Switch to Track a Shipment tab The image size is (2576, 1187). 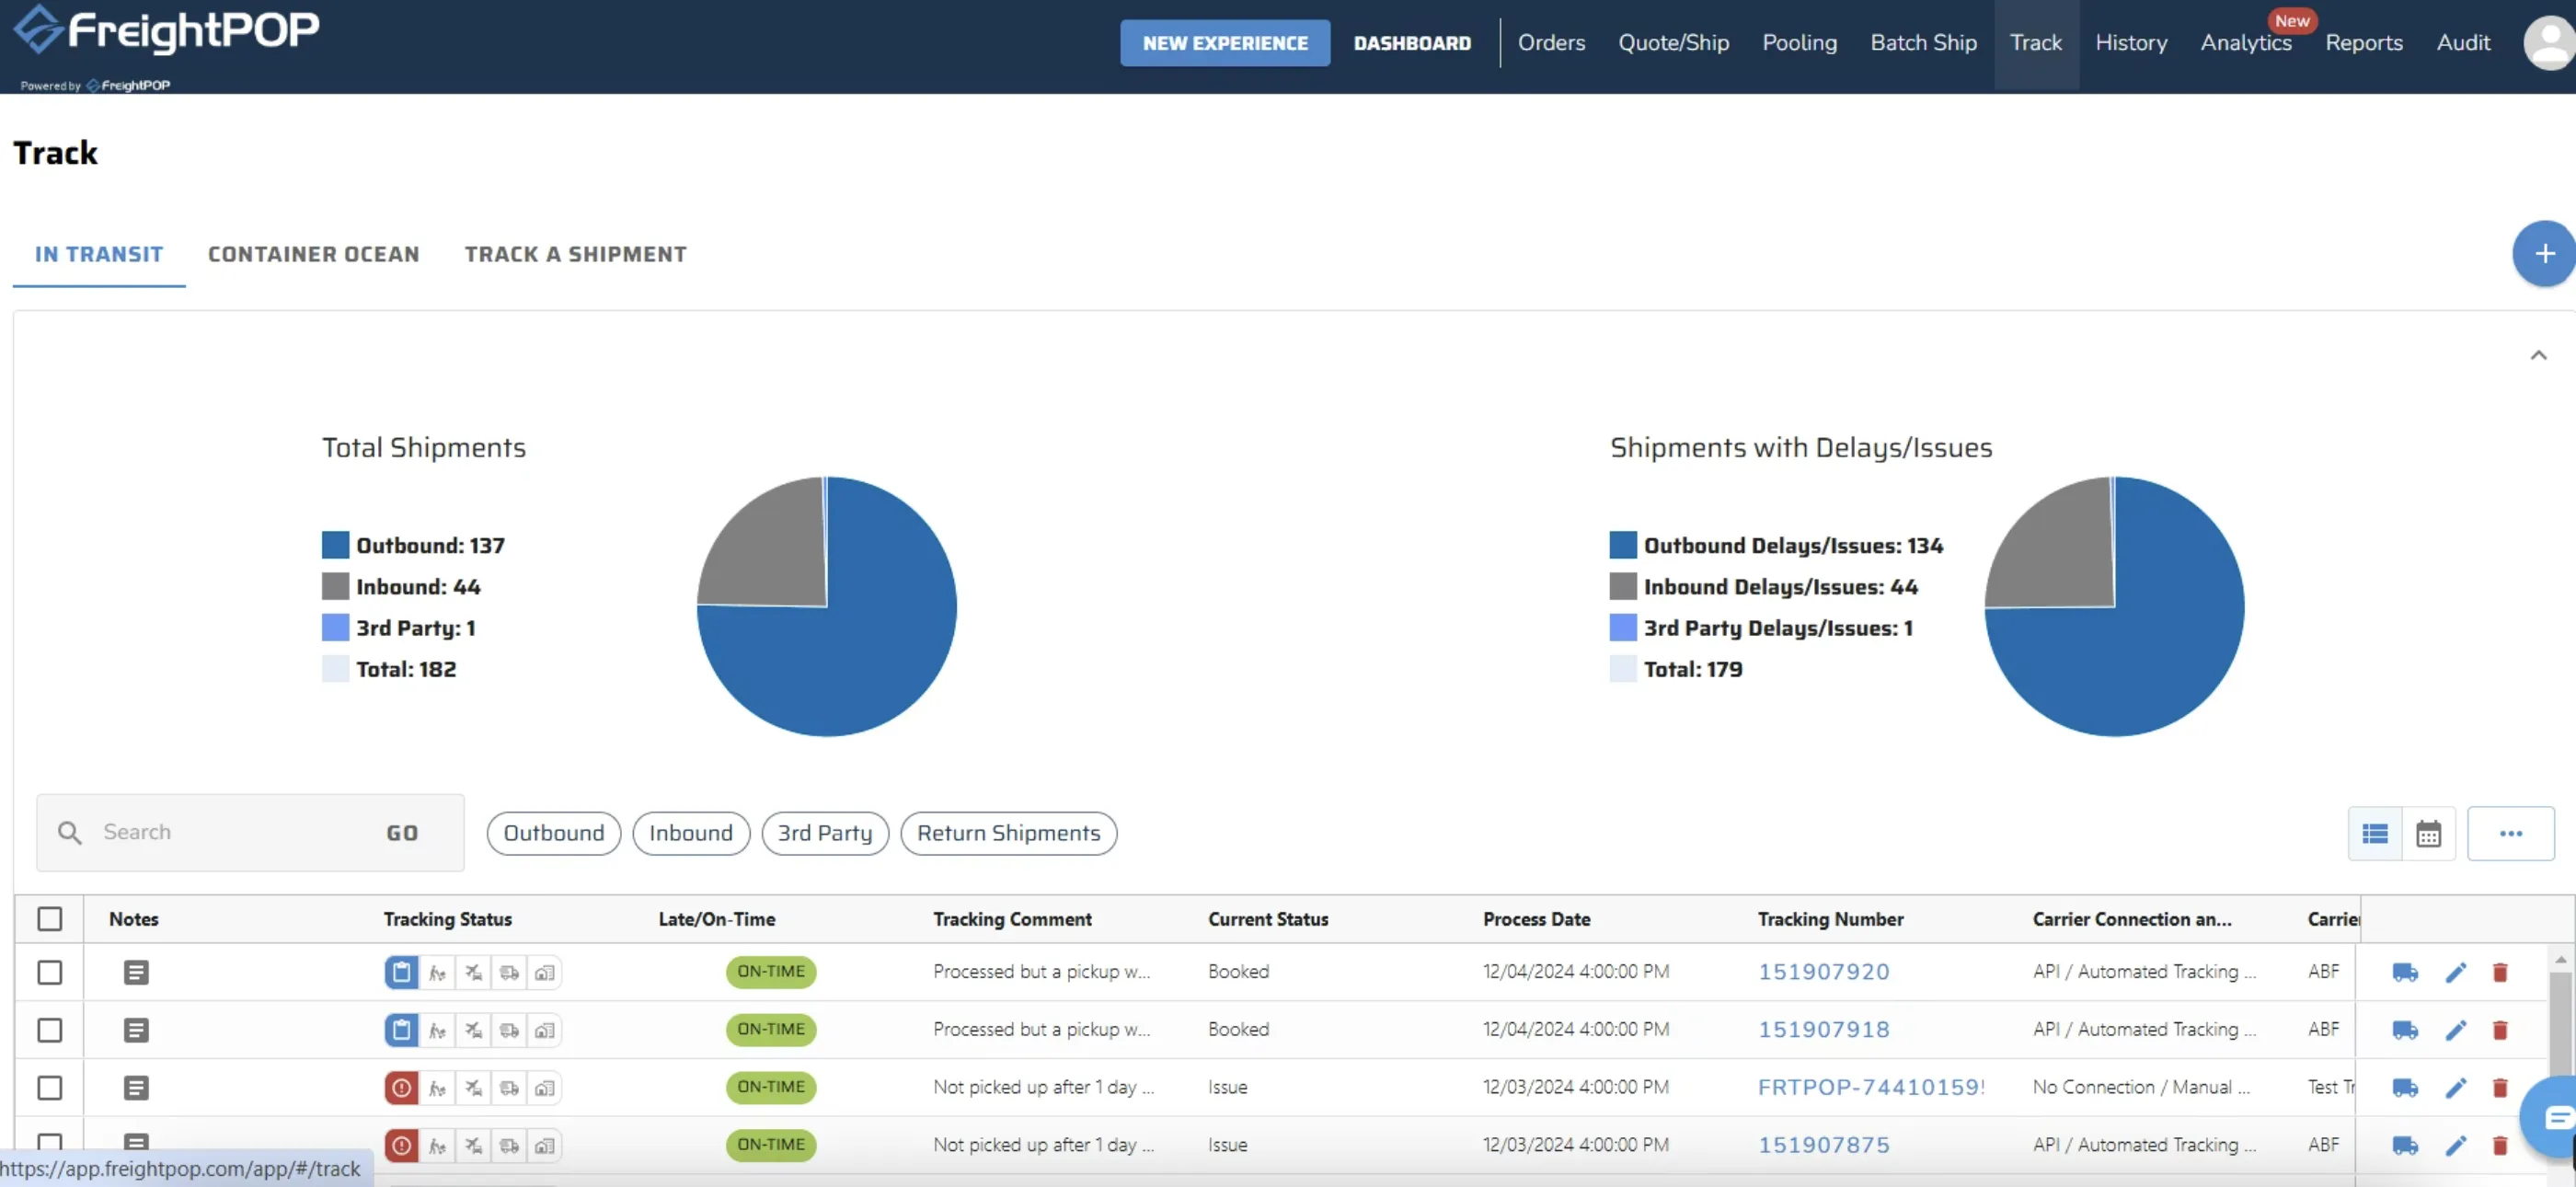pyautogui.click(x=575, y=254)
